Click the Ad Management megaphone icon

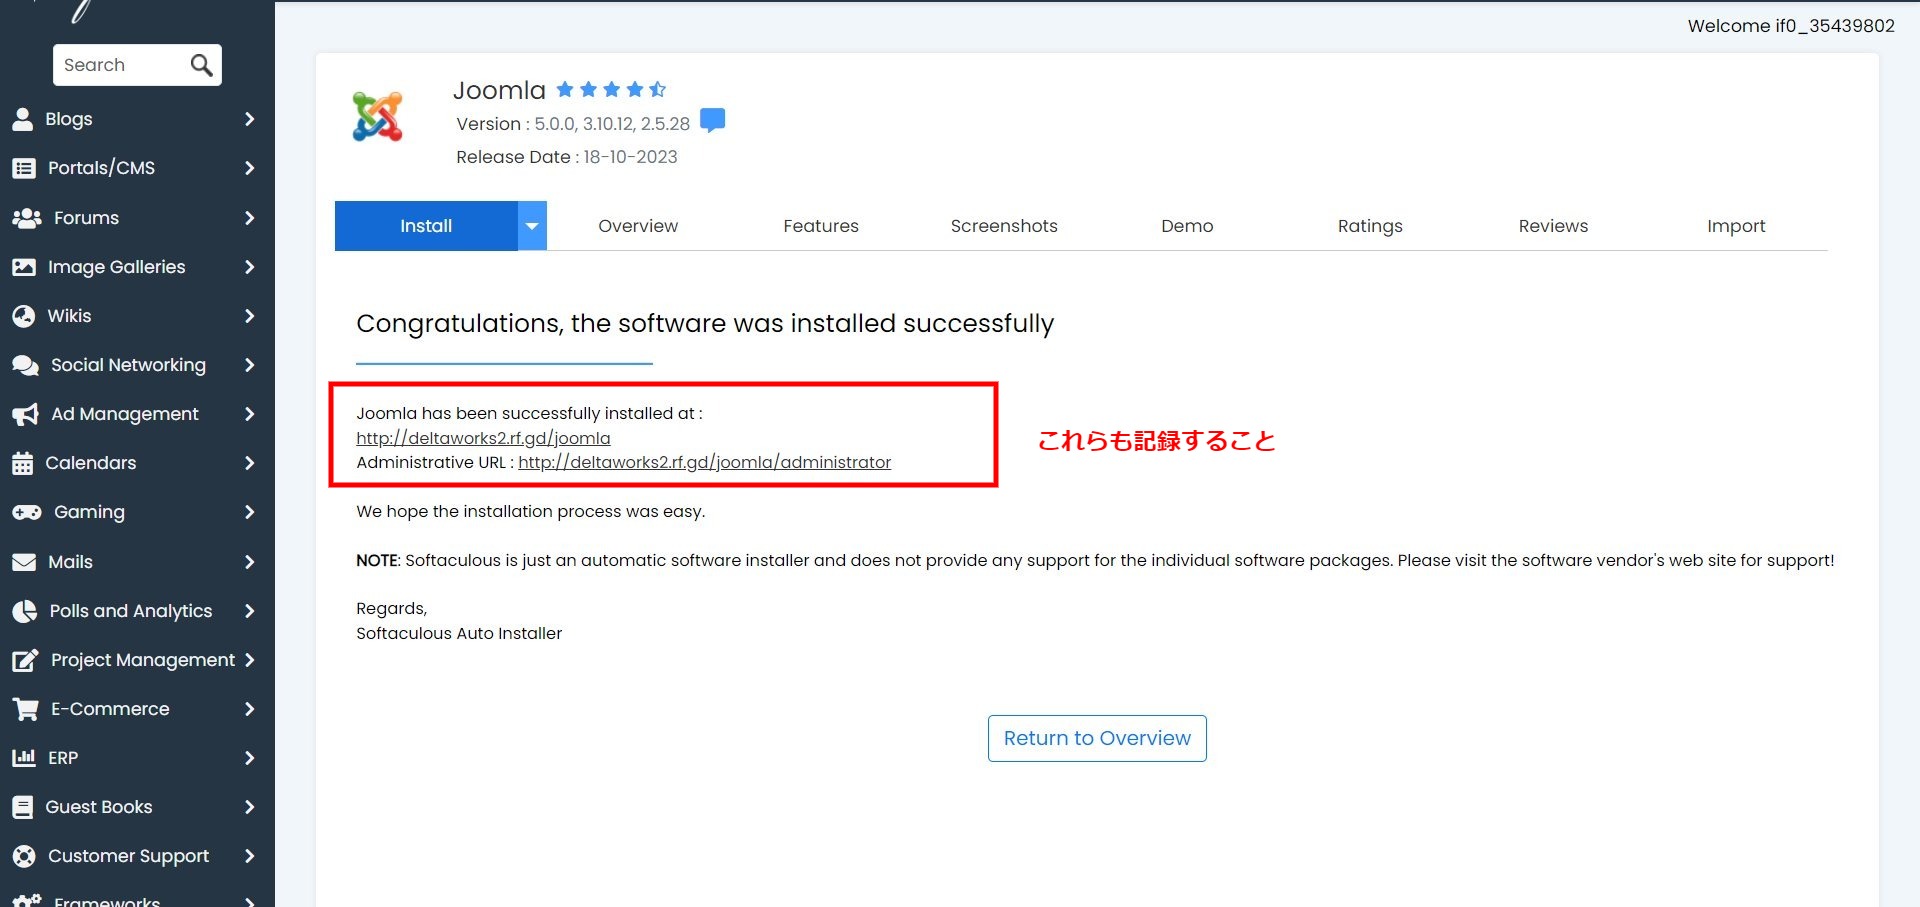pyautogui.click(x=25, y=414)
